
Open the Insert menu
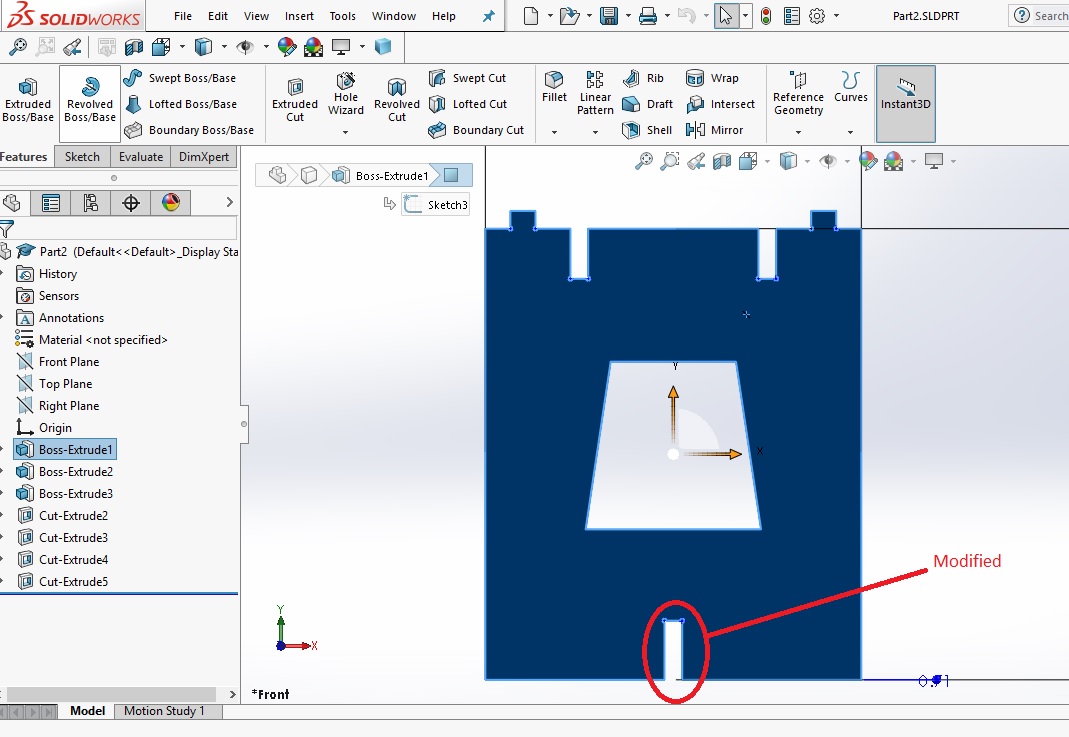tap(299, 16)
